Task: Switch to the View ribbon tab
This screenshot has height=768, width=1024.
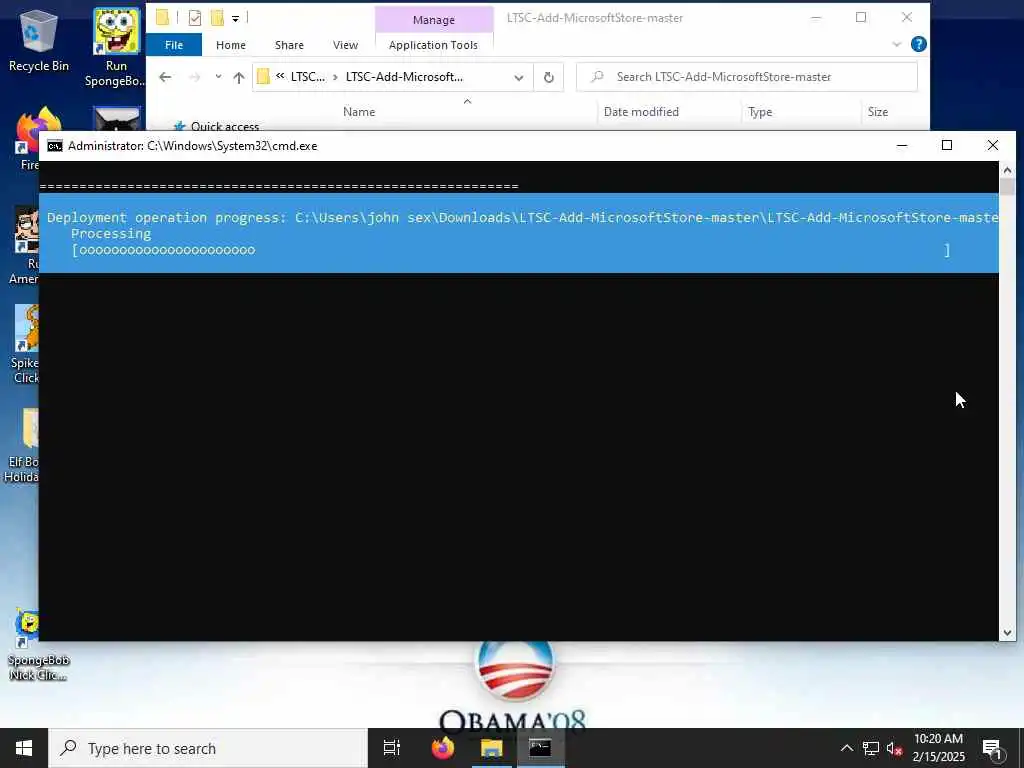Action: tap(345, 45)
